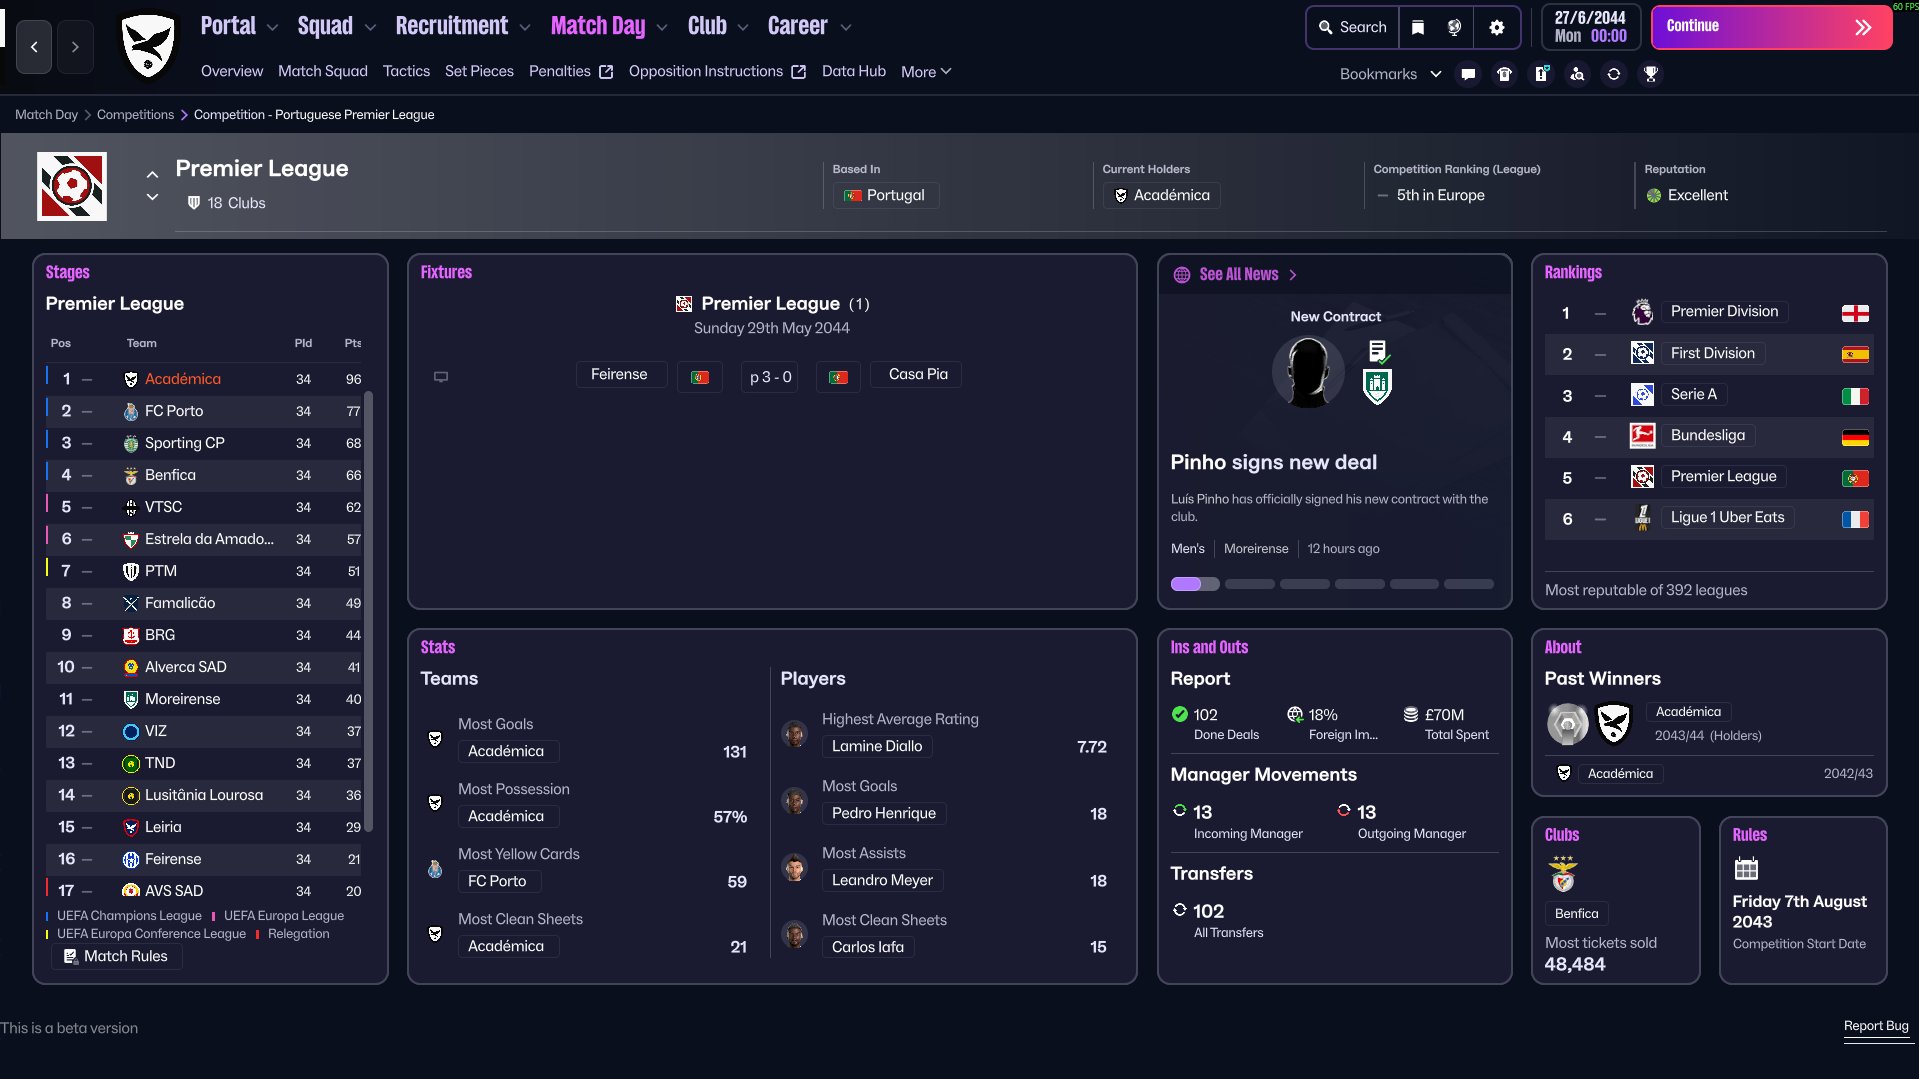Screen dimensions: 1919x1079
Task: Expand the Club menu chevron
Action: [743, 28]
